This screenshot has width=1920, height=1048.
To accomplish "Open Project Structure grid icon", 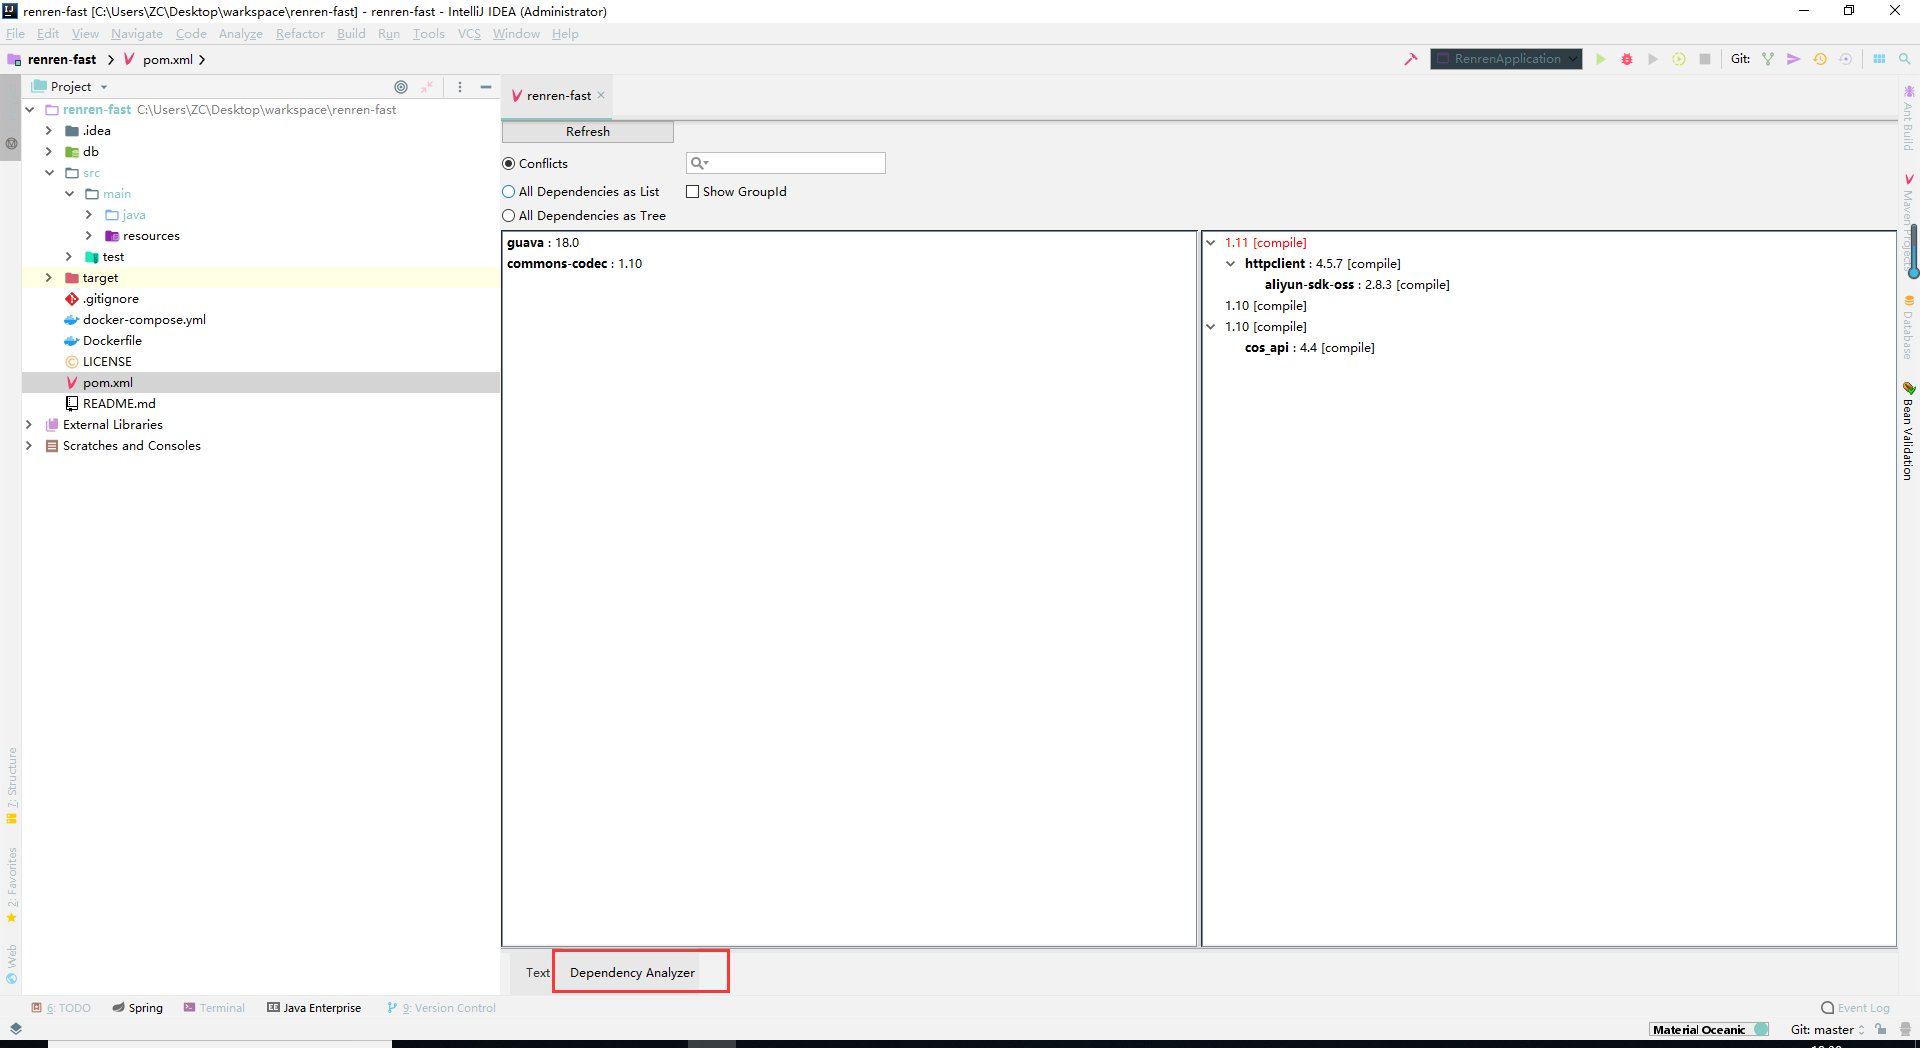I will 1879,59.
